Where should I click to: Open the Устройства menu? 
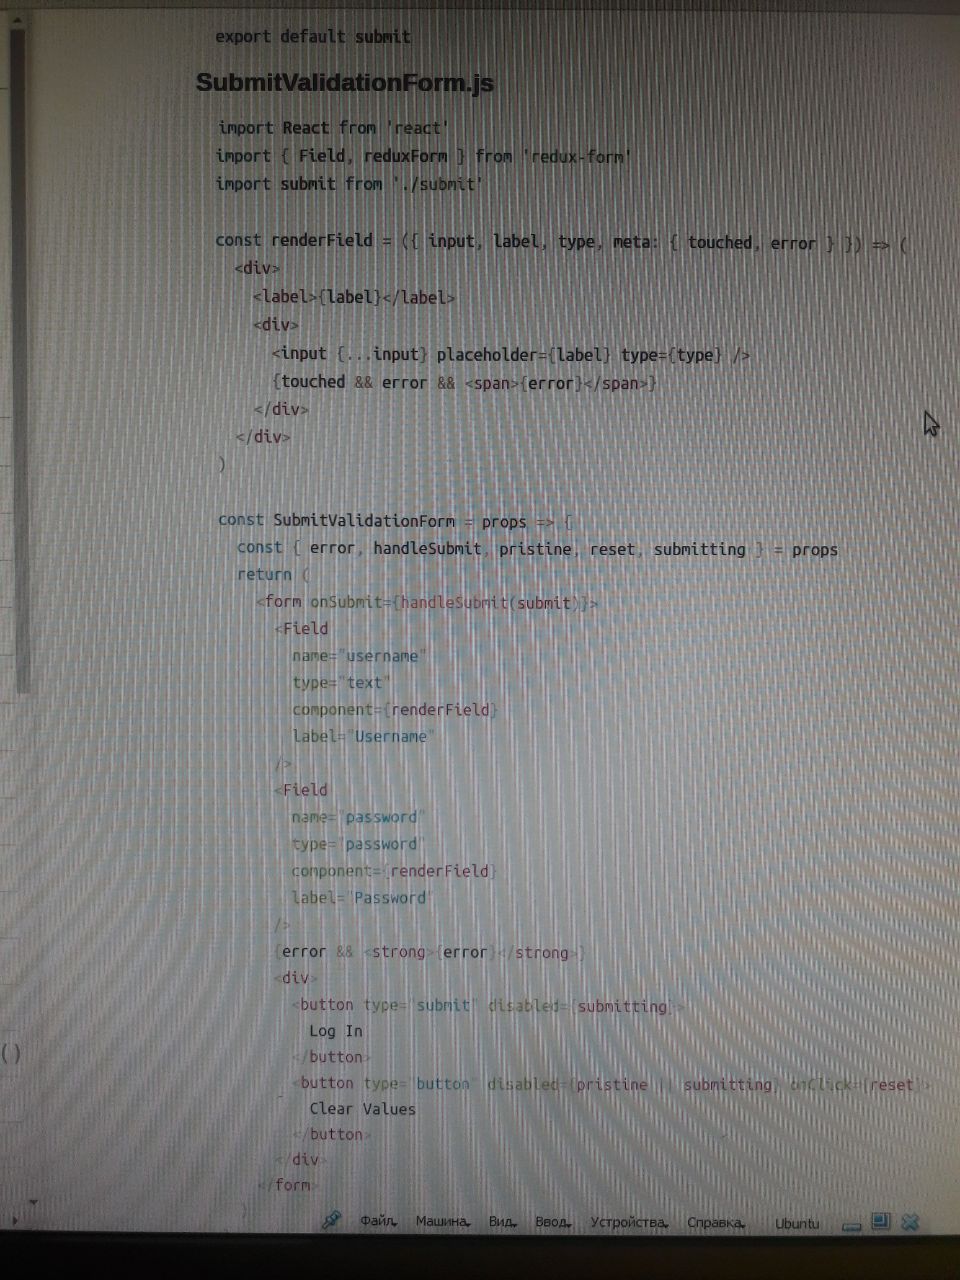628,1222
